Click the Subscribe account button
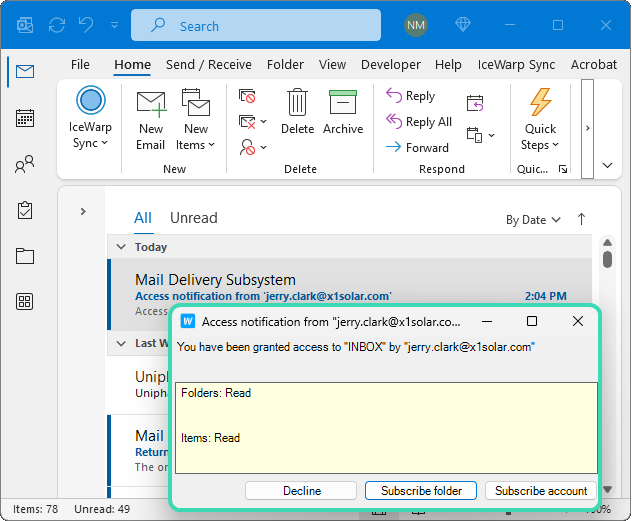Viewport: 632px width, 521px height. (541, 490)
